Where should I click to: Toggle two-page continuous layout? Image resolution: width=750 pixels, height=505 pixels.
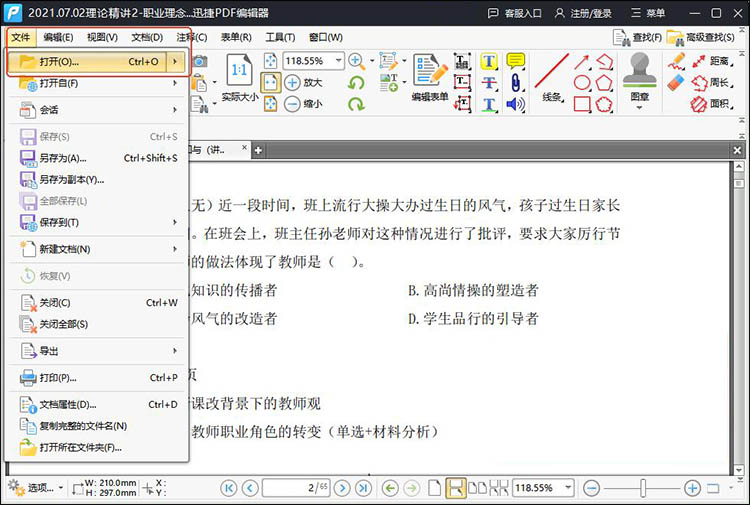coord(498,488)
